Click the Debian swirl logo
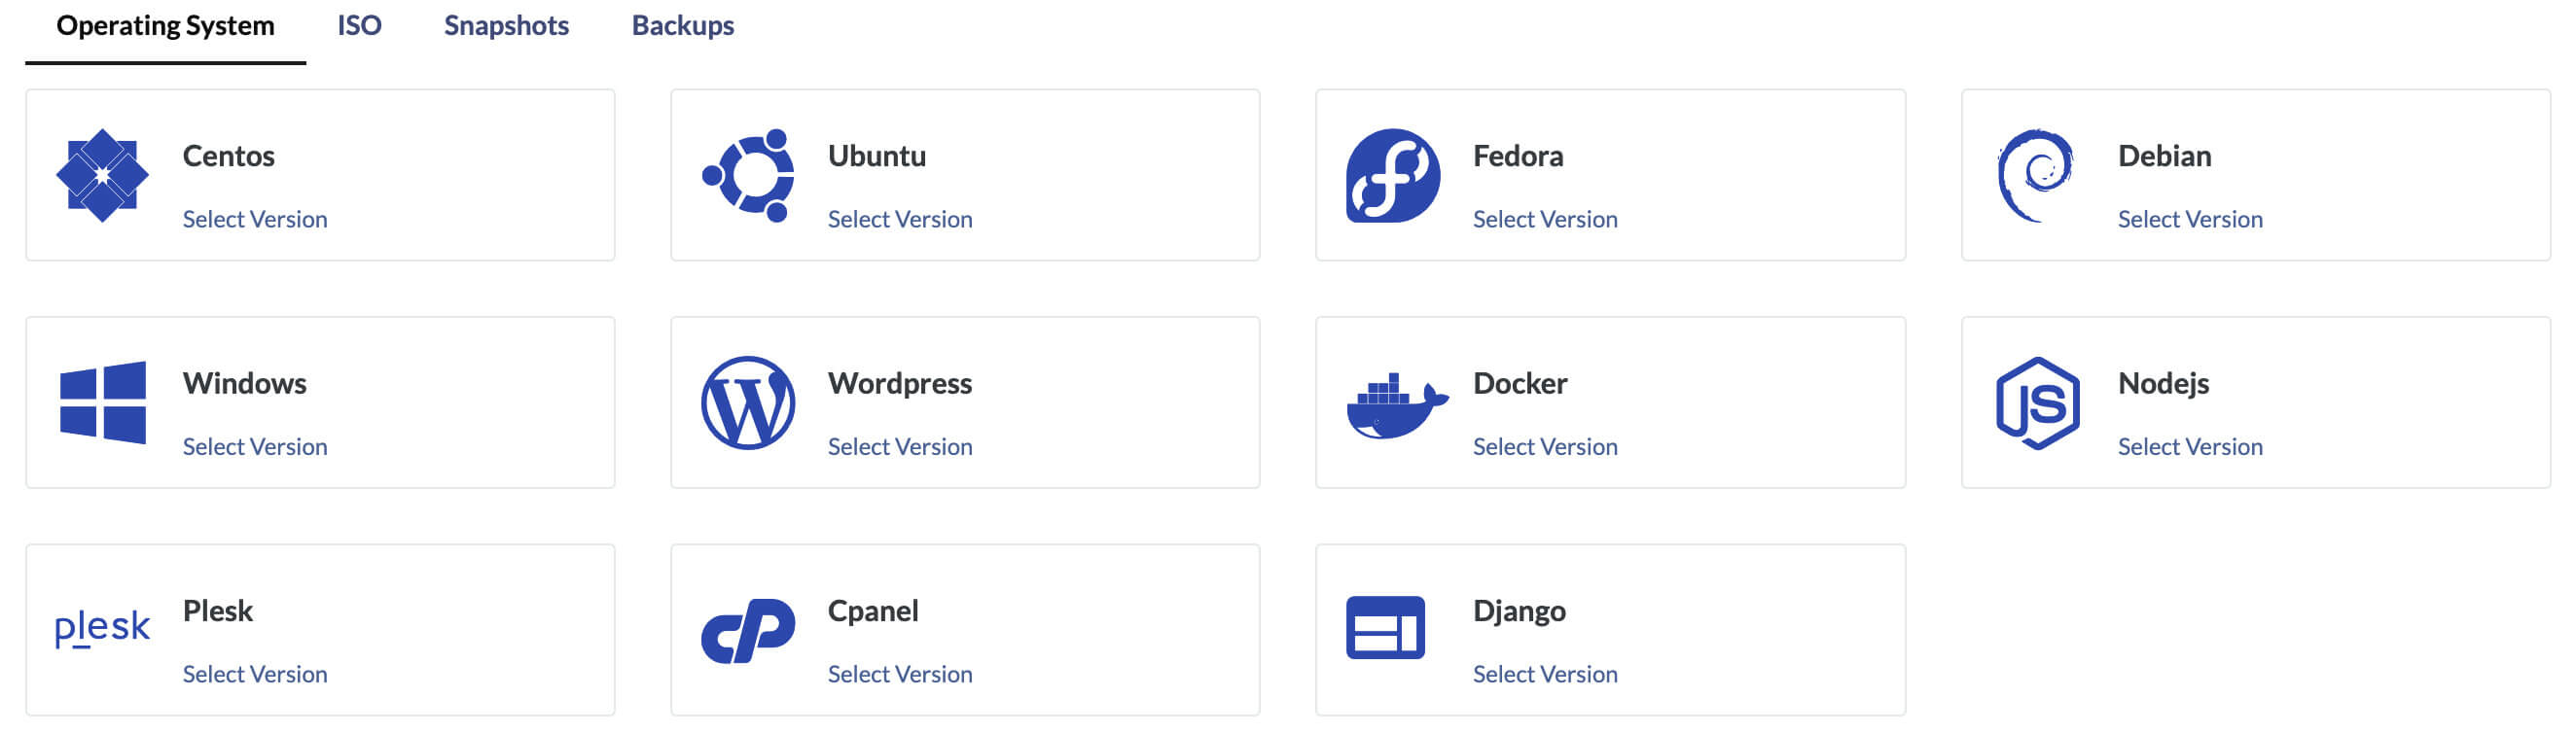This screenshot has width=2576, height=733. (x=2035, y=175)
